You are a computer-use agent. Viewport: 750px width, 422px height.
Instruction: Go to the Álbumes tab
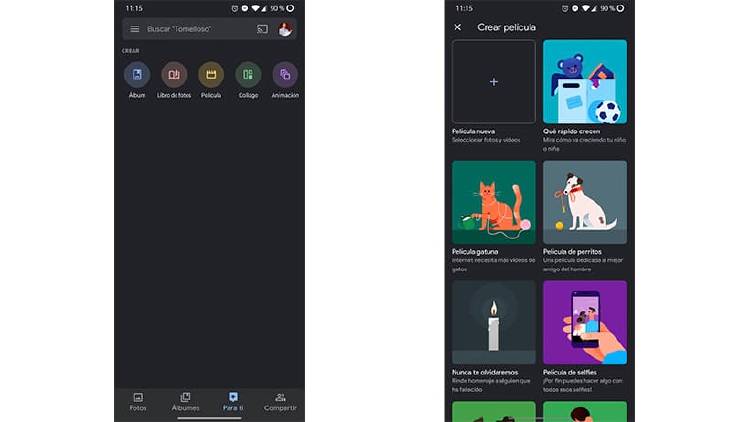coord(185,401)
